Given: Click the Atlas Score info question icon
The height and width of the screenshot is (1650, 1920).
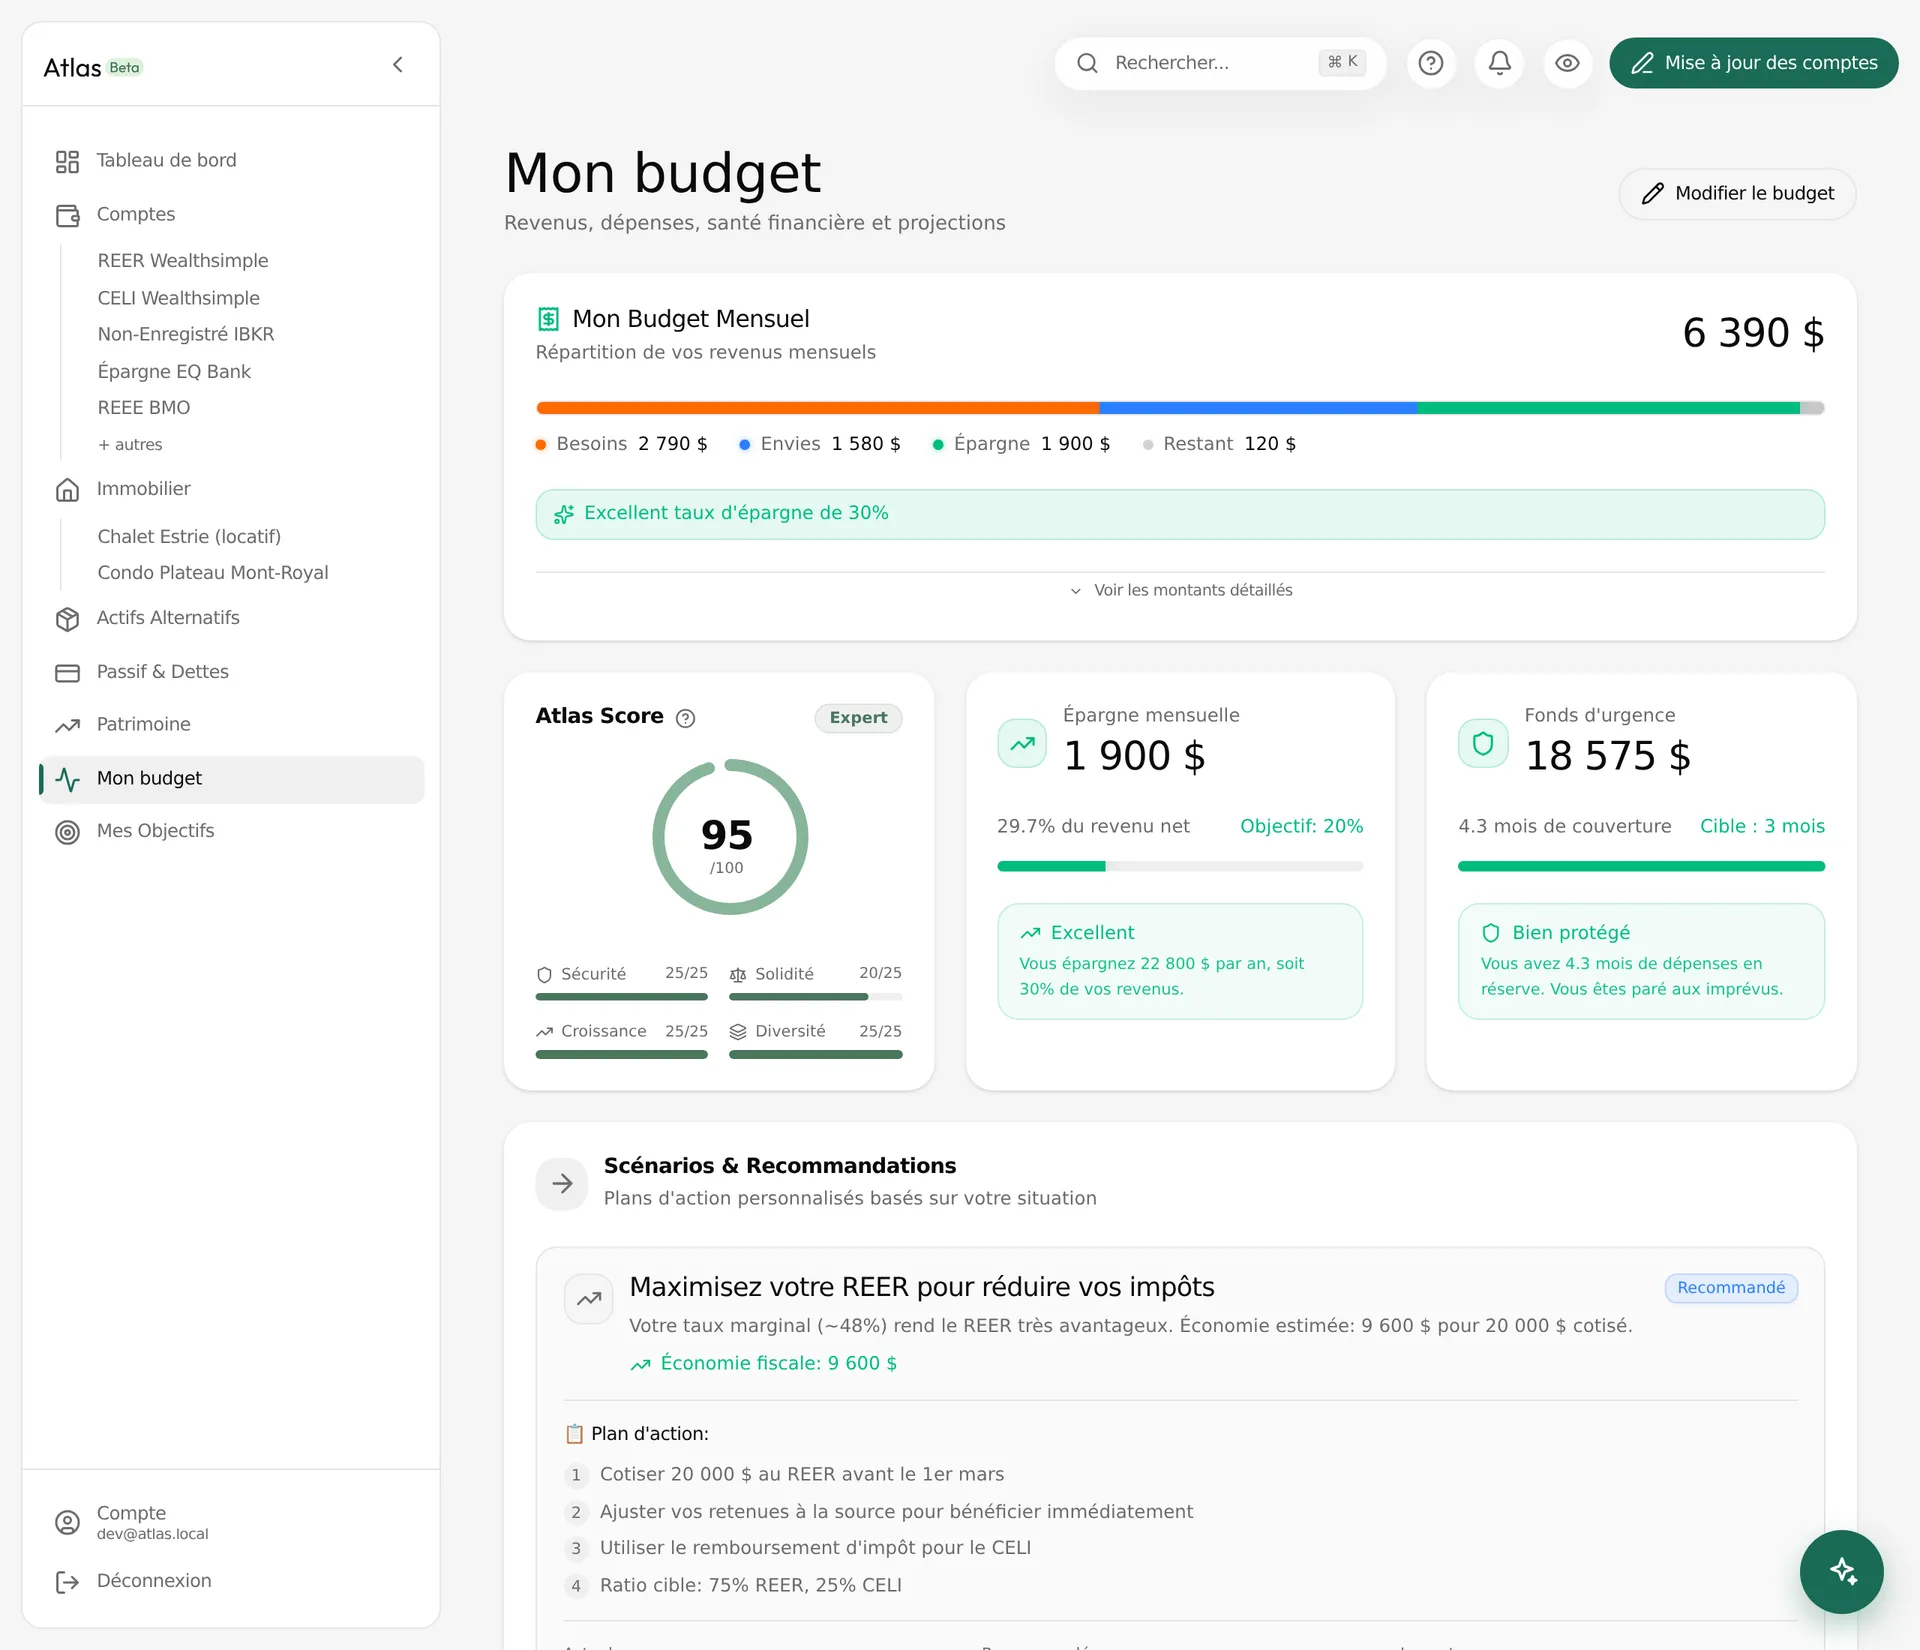Looking at the screenshot, I should pos(685,718).
